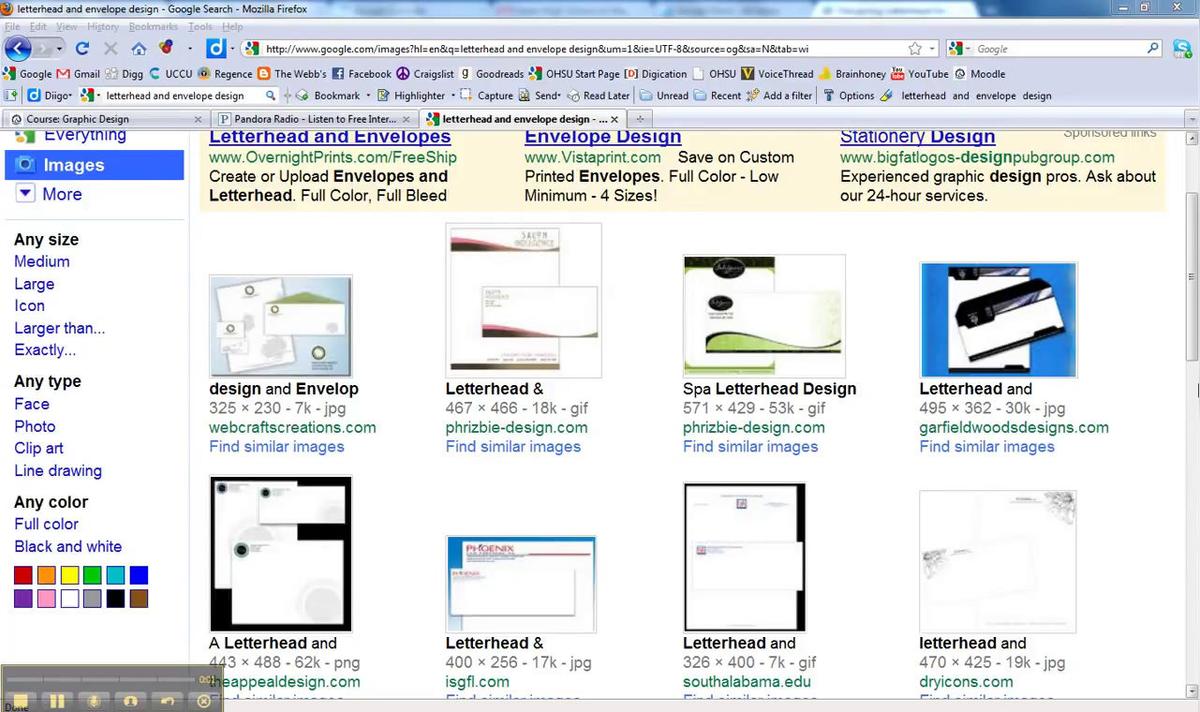Click the Diigo Capture tool
Screen dimensions: 1200x712
pyautogui.click(x=486, y=96)
